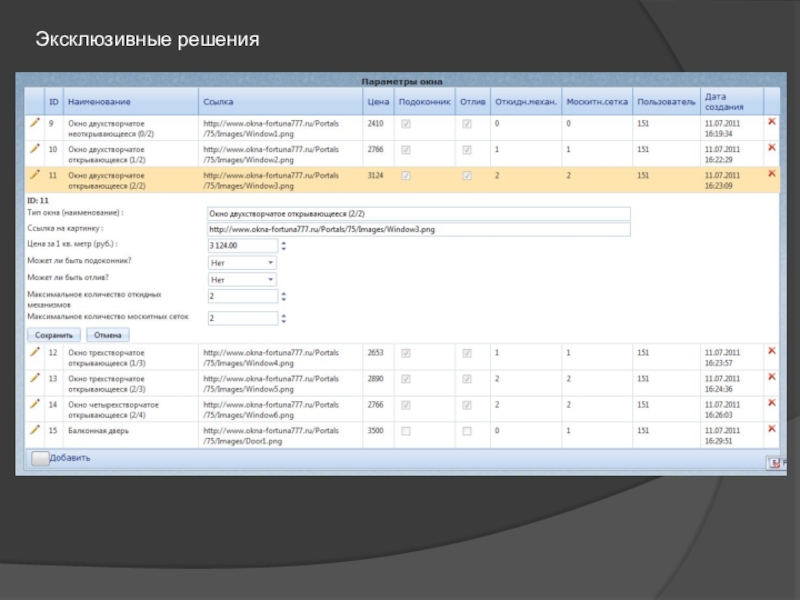Open editing for row 12 via pencil icon
This screenshot has height=600, width=800.
pos(35,352)
